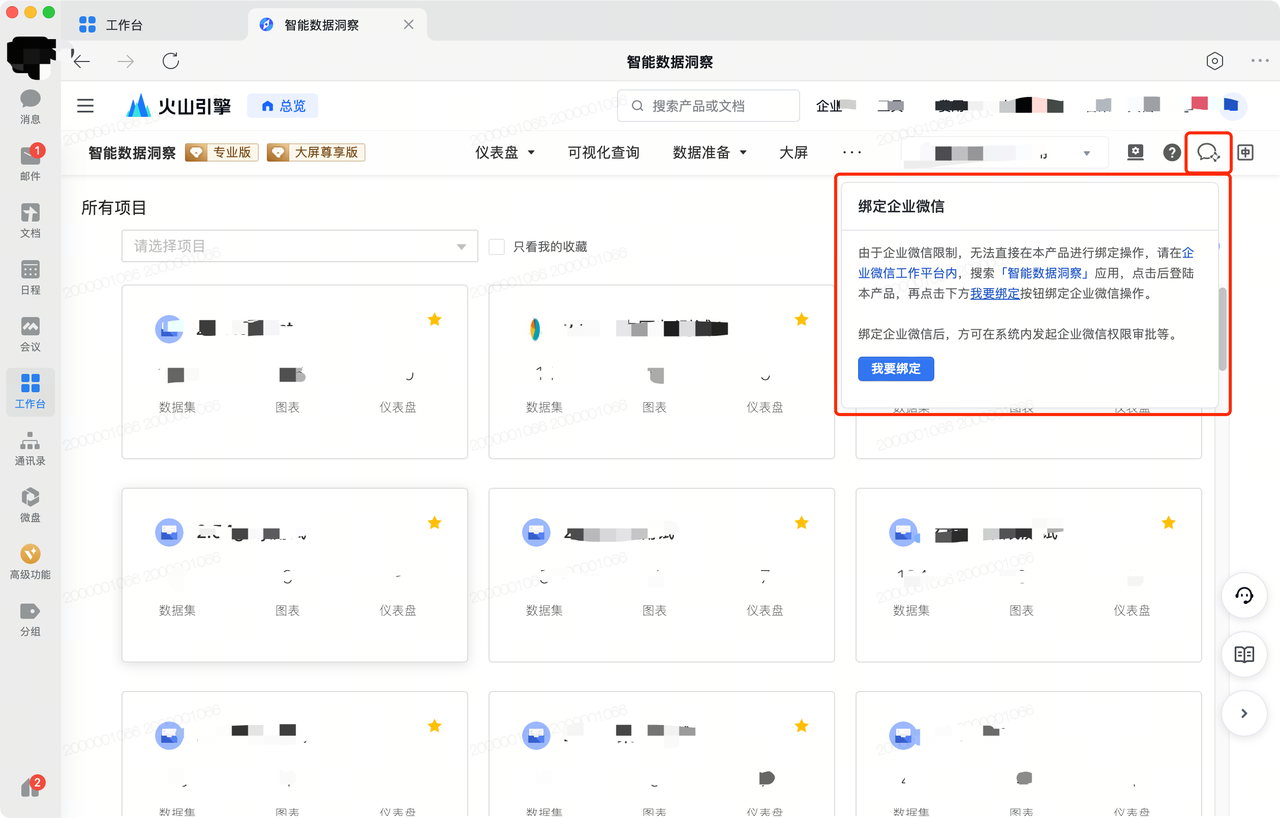Reload the page with the refresh icon
The width and height of the screenshot is (1280, 818).
171,61
